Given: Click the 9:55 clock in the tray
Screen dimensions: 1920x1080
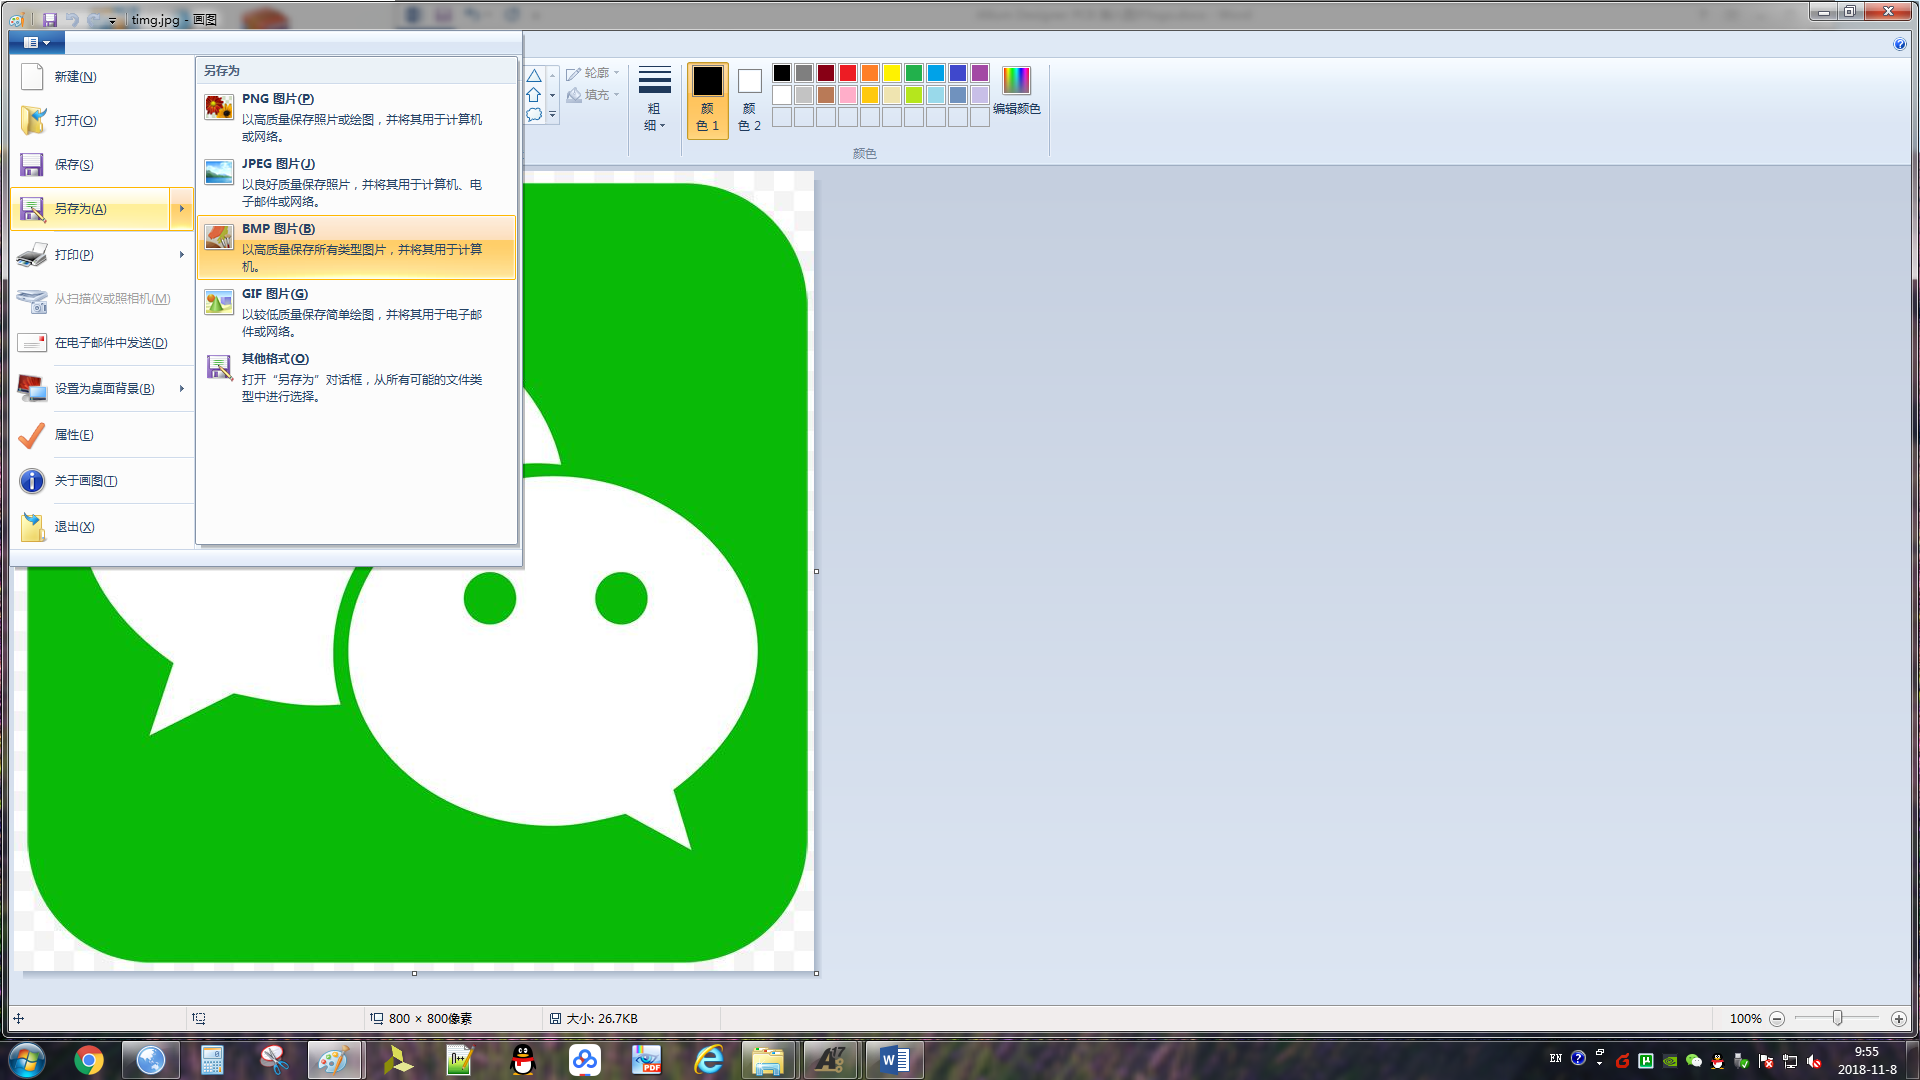Looking at the screenshot, I should (x=1867, y=1052).
